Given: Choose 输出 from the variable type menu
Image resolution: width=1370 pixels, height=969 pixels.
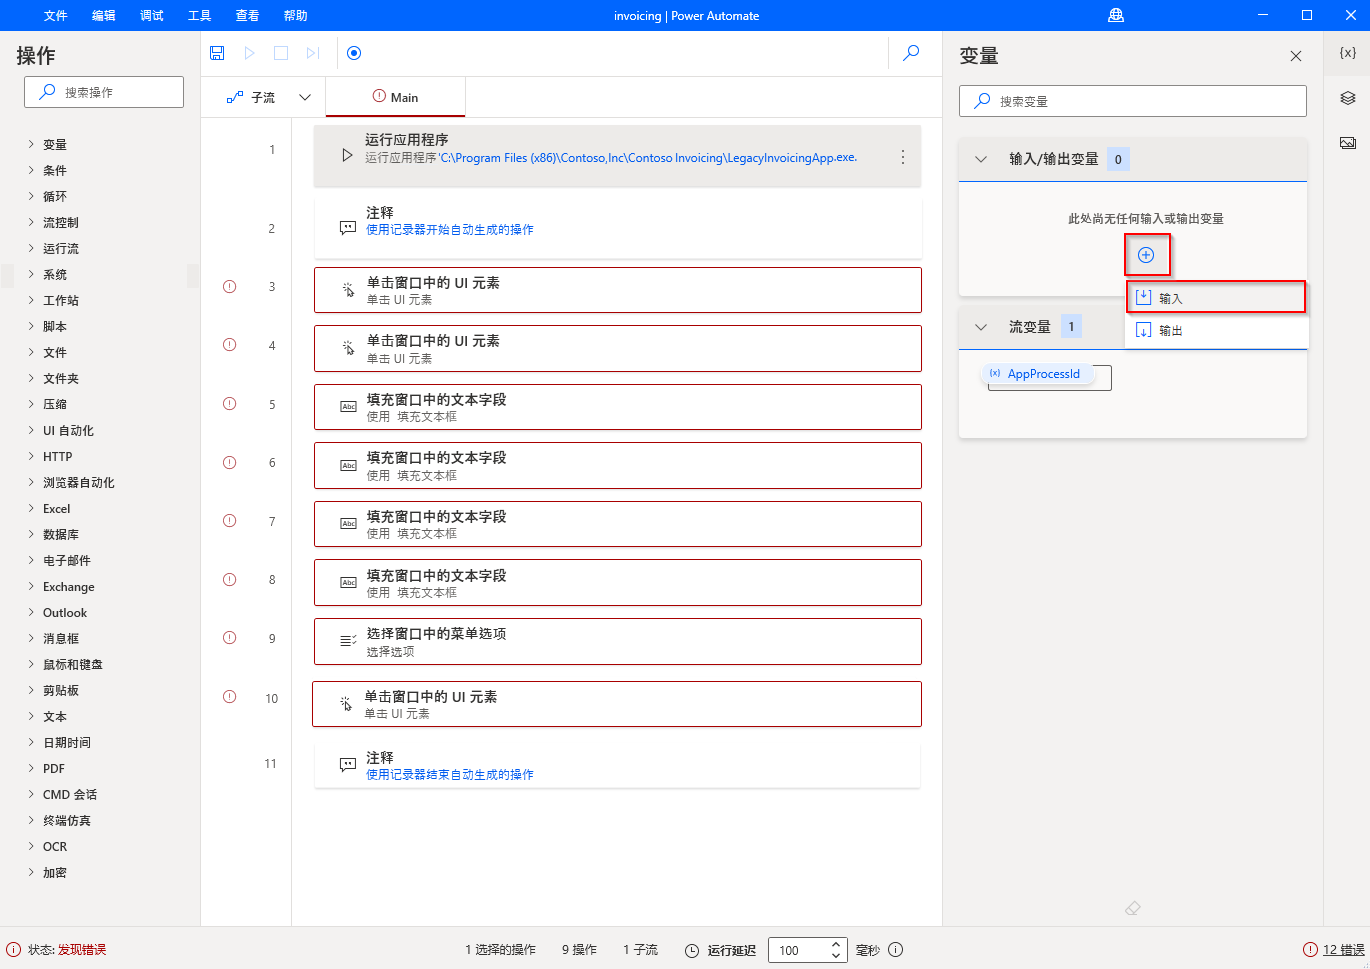Looking at the screenshot, I should [1216, 330].
